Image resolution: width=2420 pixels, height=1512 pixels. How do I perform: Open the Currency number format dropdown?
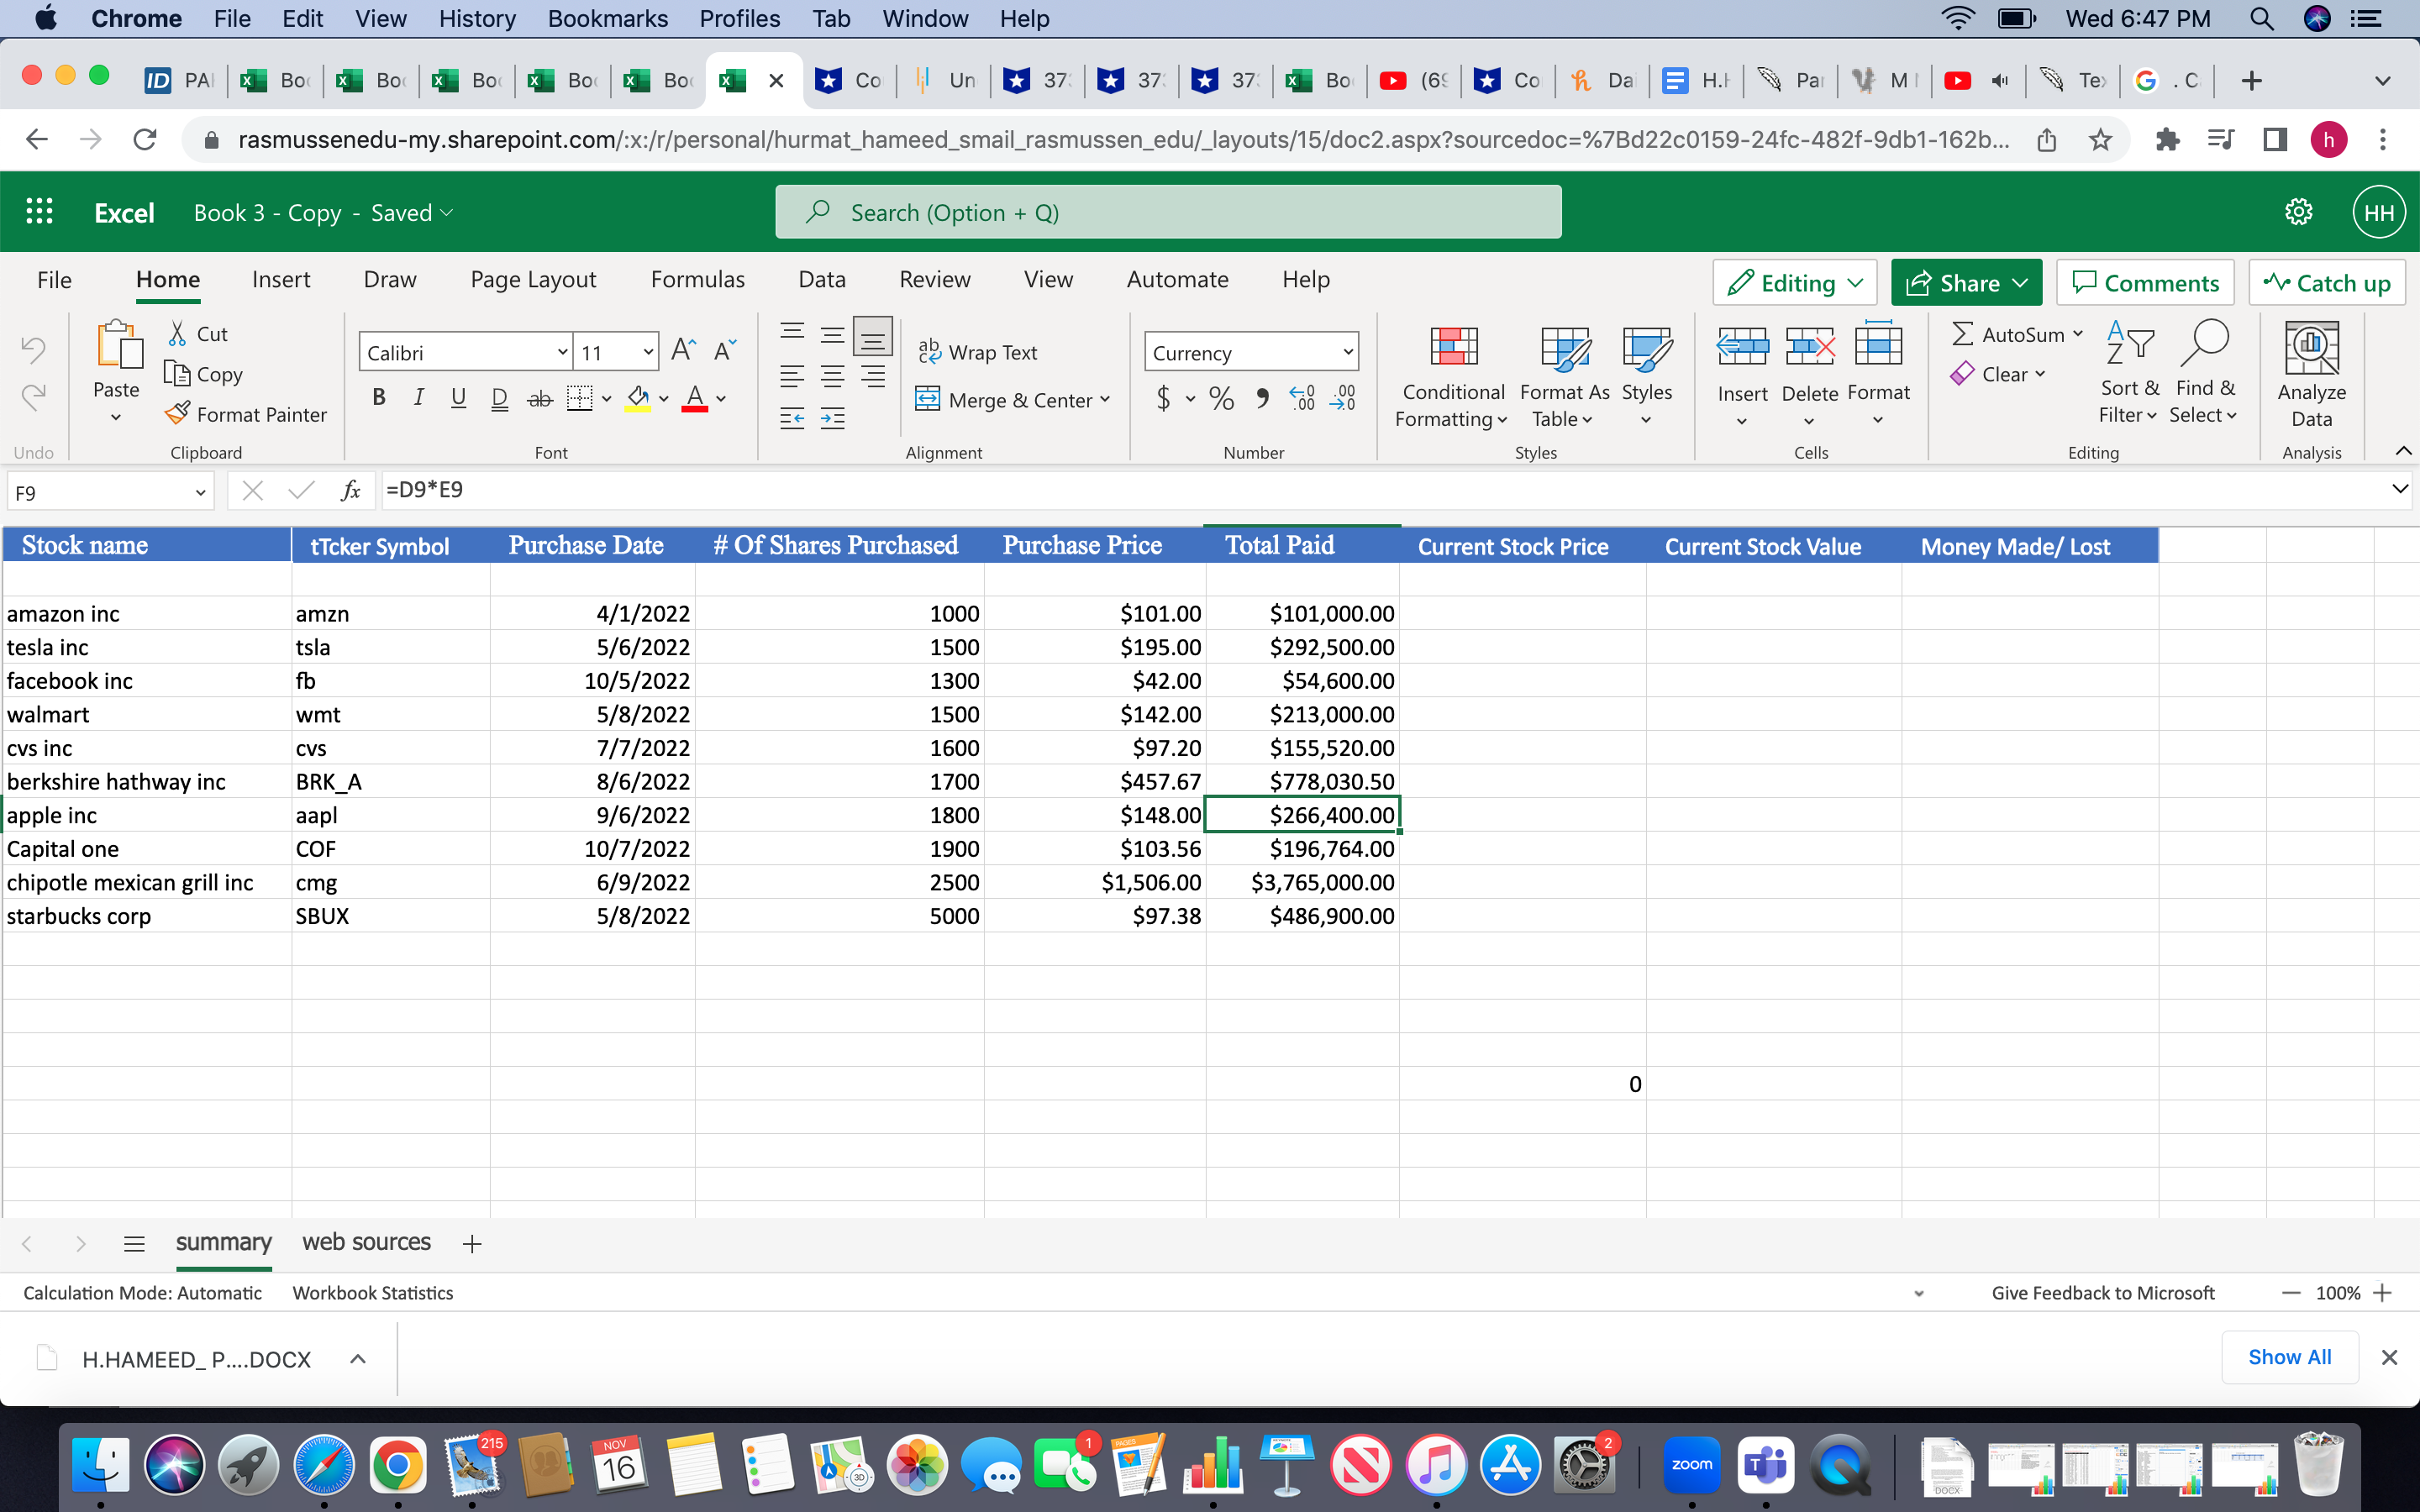point(1251,351)
